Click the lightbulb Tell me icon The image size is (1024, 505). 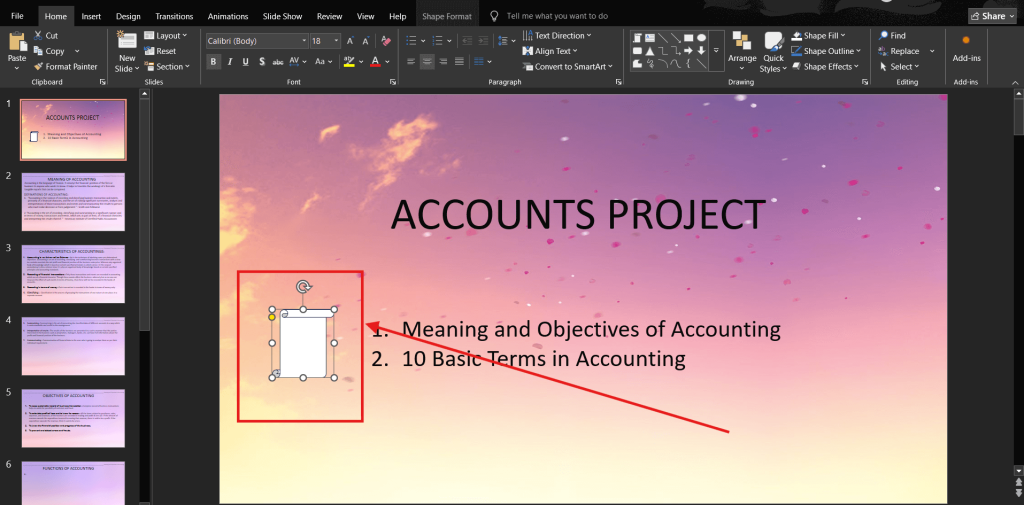pyautogui.click(x=495, y=16)
